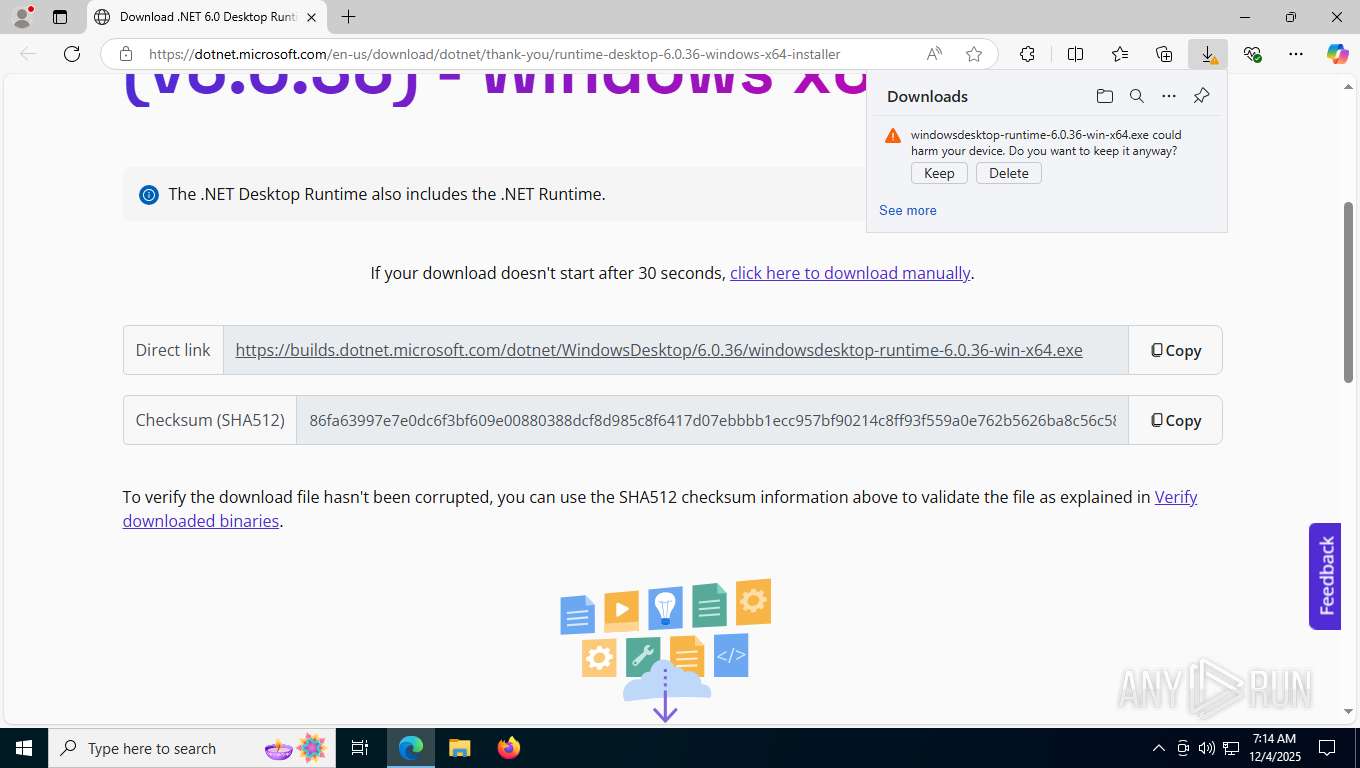Toggle Split screen icon
Viewport: 1360px width, 768px height.
pos(1075,54)
